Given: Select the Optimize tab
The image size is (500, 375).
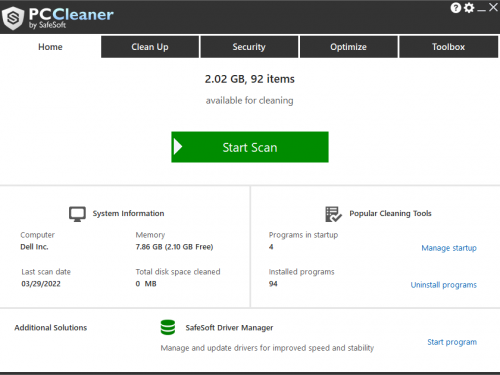Looking at the screenshot, I should pos(348,47).
